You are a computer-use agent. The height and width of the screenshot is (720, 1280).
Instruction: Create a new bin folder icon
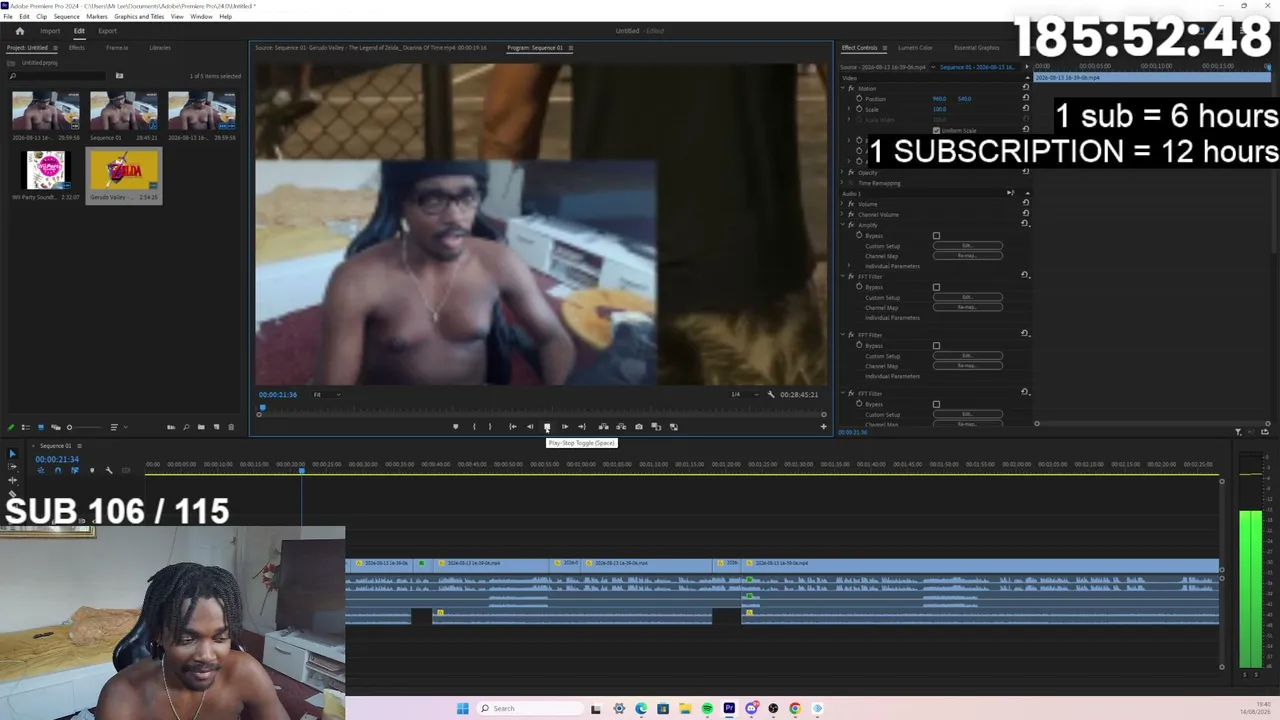point(201,428)
